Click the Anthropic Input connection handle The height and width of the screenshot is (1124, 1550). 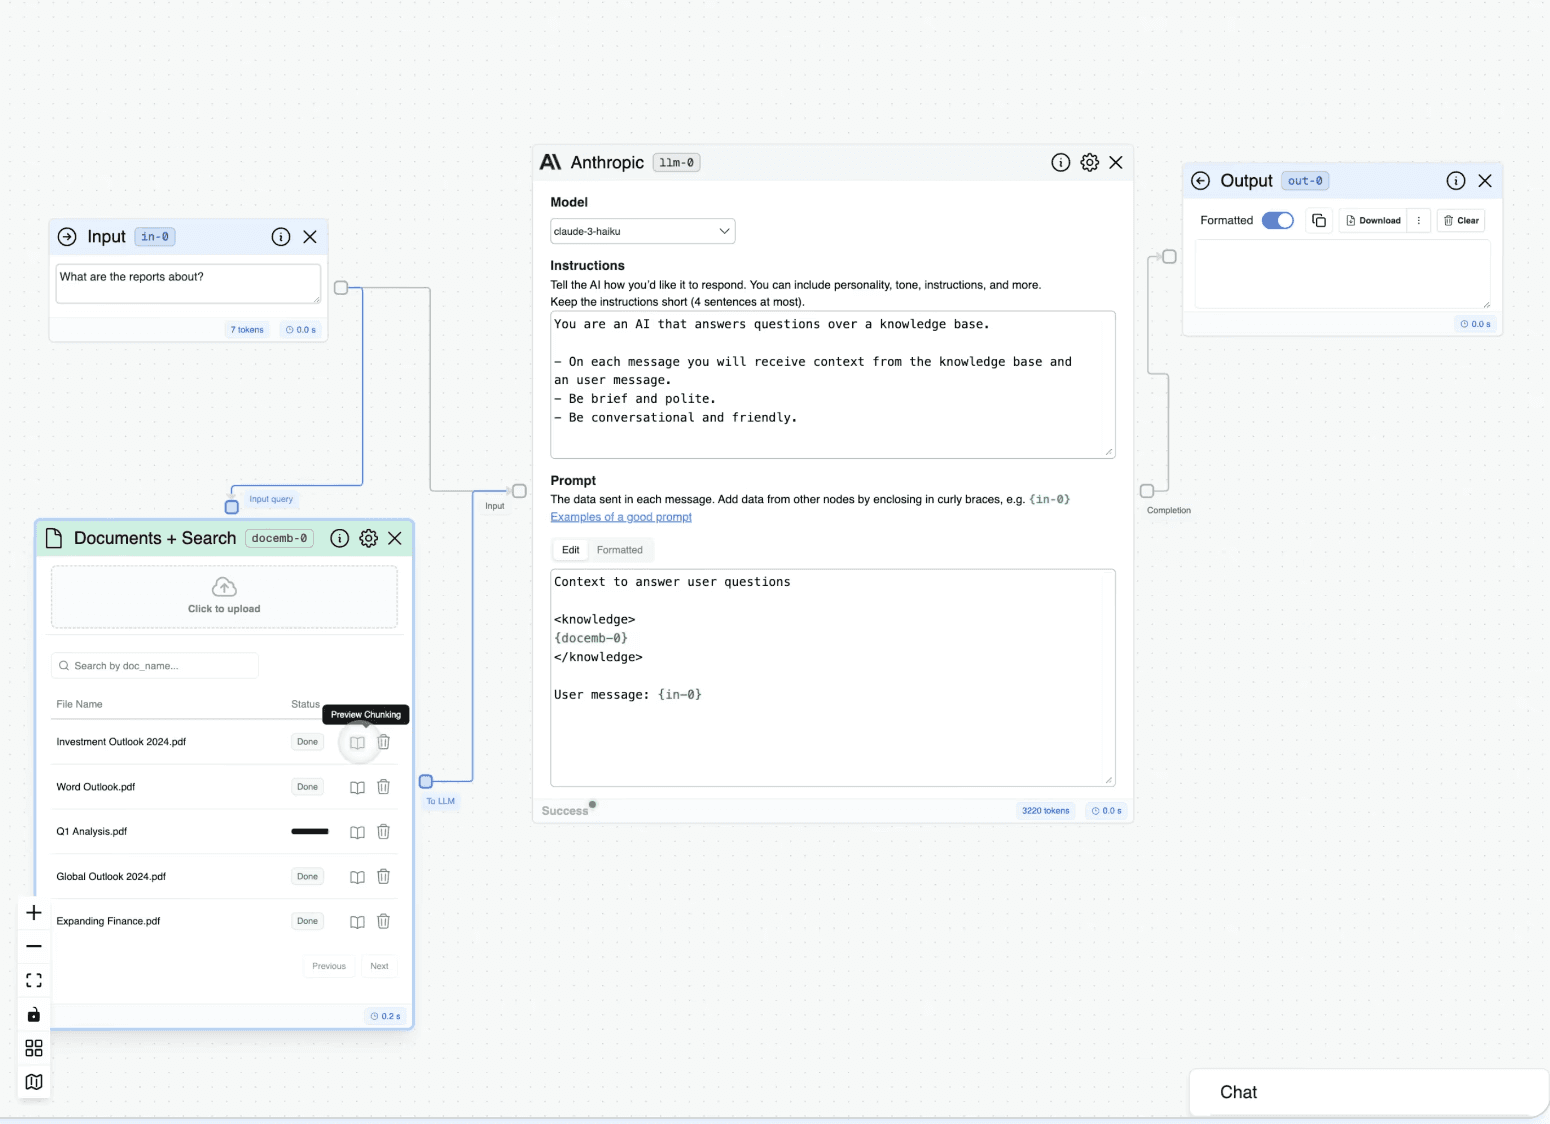pyautogui.click(x=520, y=491)
